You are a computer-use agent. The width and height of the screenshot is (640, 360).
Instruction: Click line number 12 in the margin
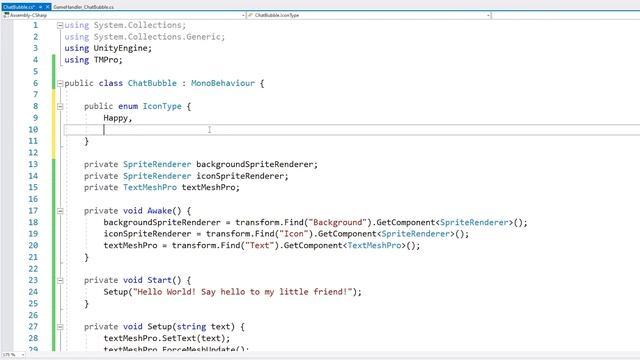coord(33,153)
